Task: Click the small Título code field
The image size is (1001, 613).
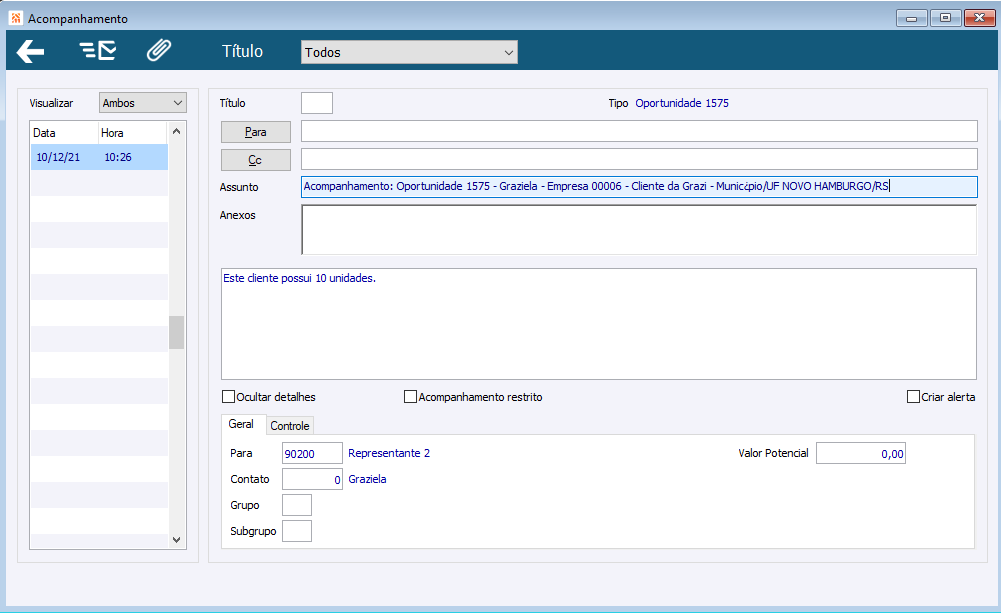Action: 317,103
